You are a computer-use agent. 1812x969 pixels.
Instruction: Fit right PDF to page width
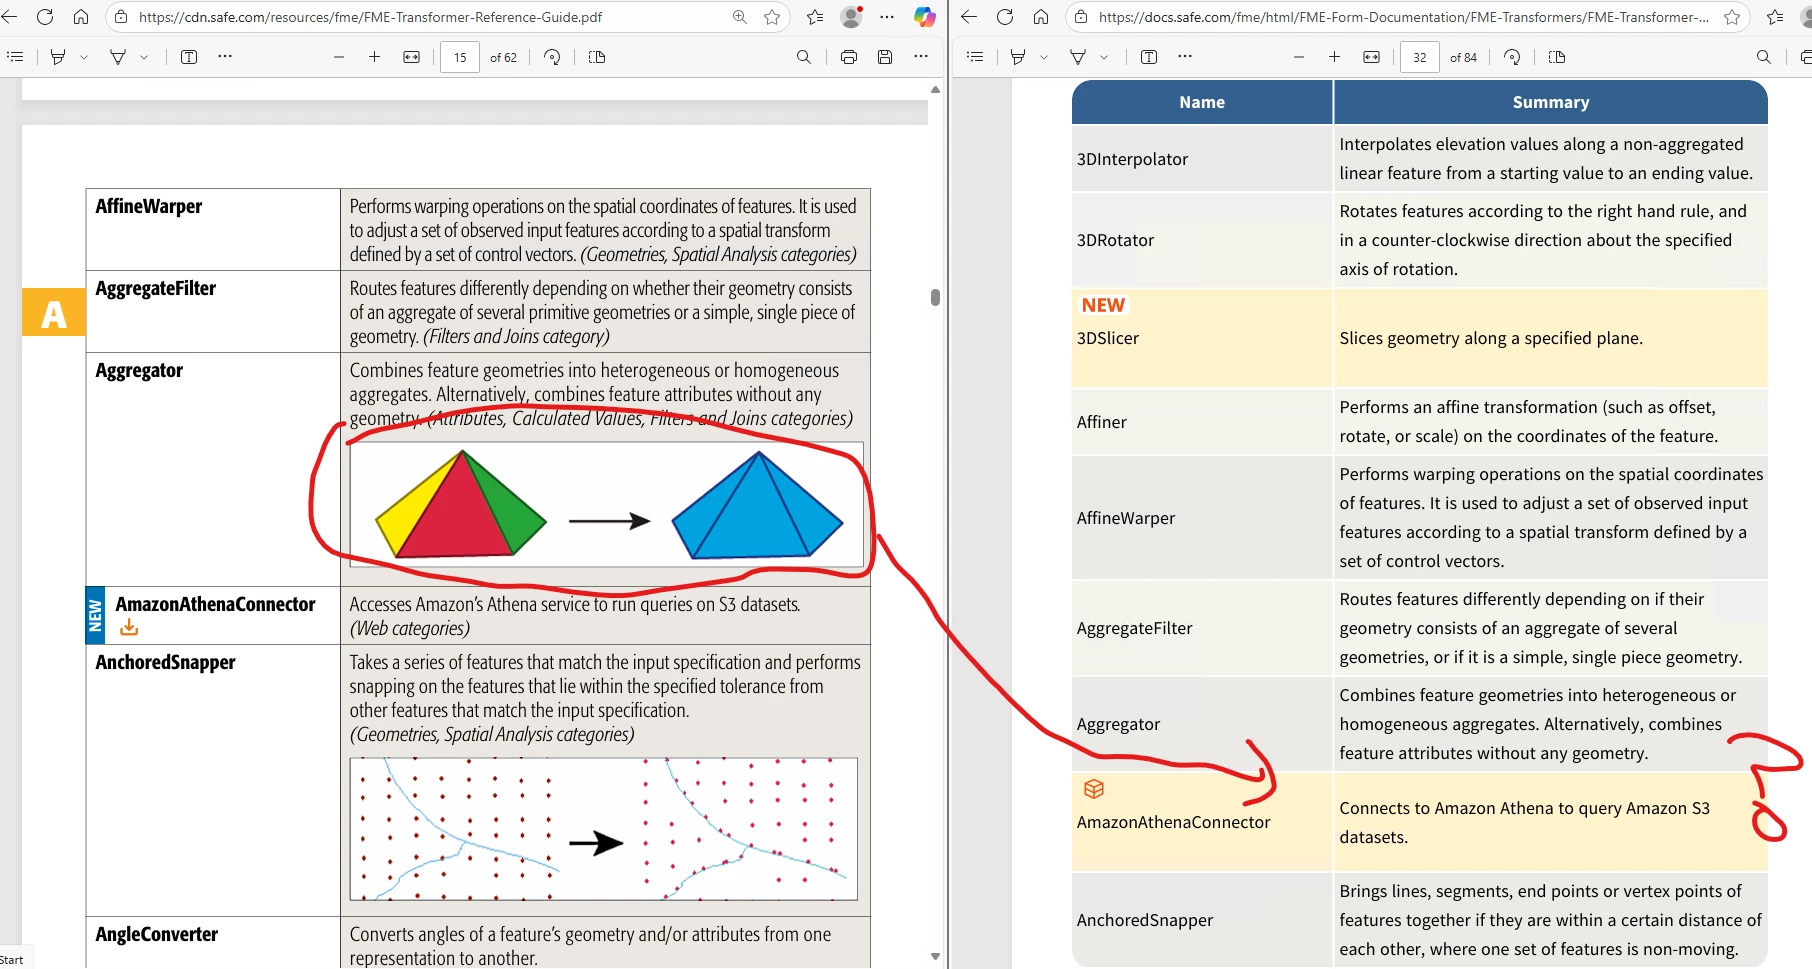1371,57
